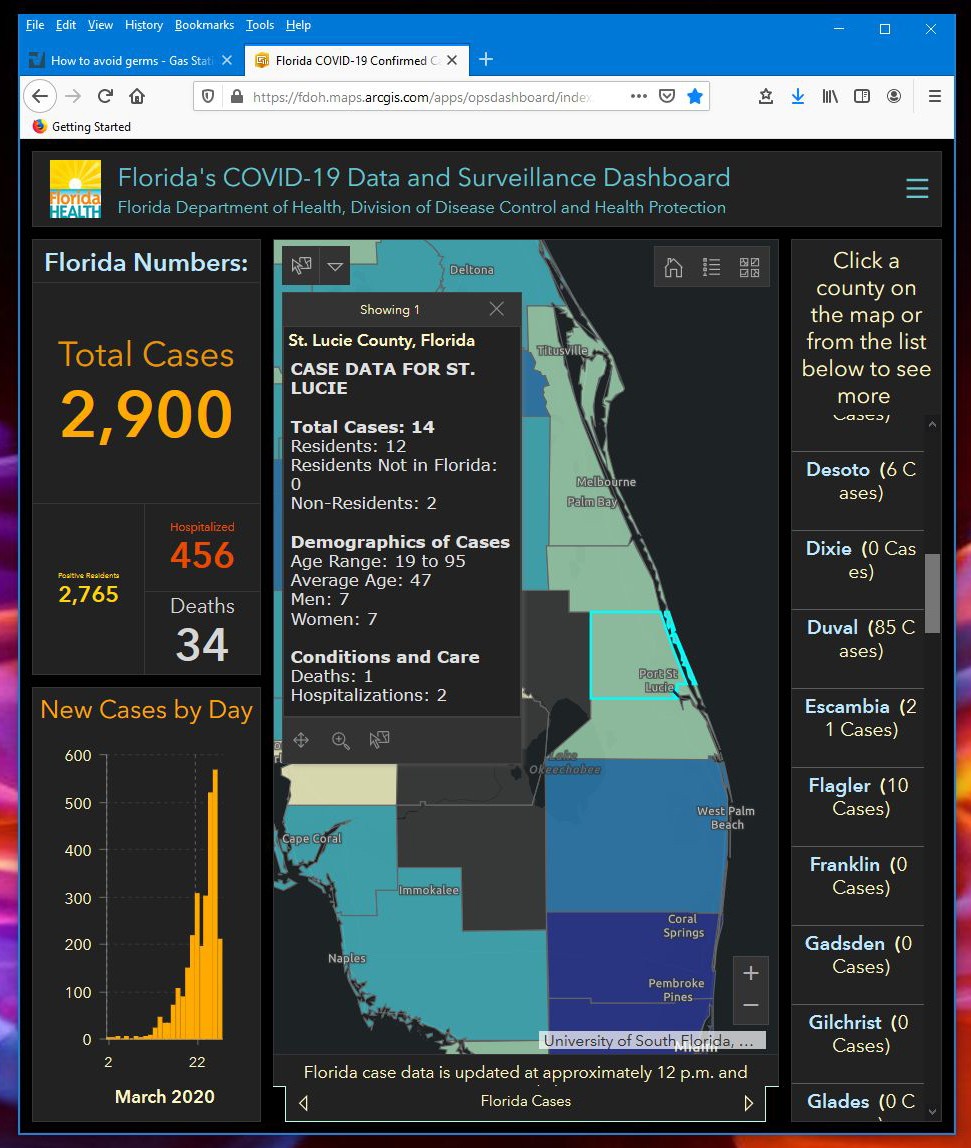Show site security padlock info
This screenshot has height=1148, width=971.
[x=237, y=96]
